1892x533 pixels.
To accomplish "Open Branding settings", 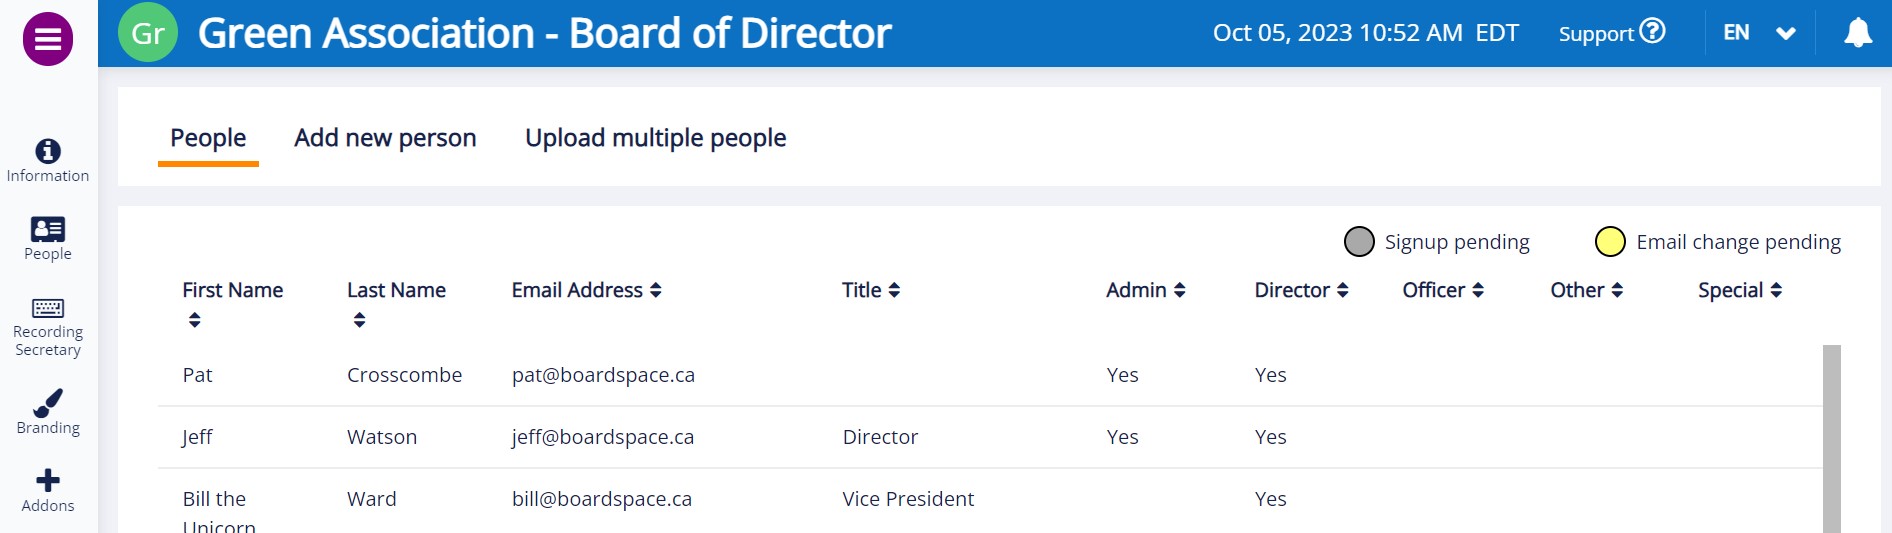I will tap(48, 412).
